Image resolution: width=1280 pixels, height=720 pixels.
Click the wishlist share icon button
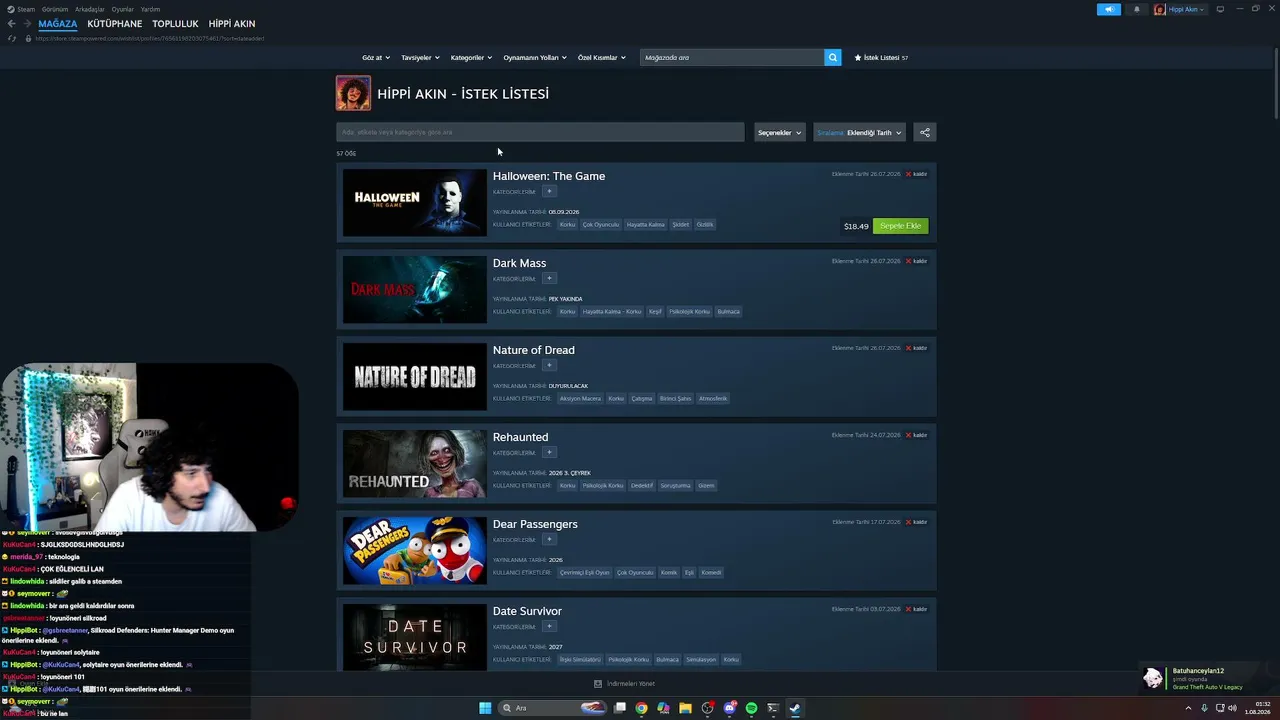[x=925, y=132]
